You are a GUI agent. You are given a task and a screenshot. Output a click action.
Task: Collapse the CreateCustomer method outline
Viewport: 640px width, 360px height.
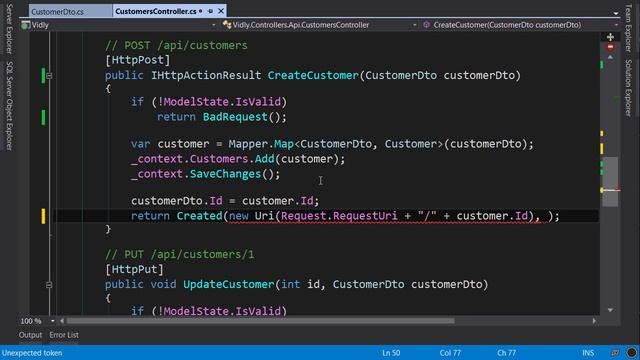(49, 76)
